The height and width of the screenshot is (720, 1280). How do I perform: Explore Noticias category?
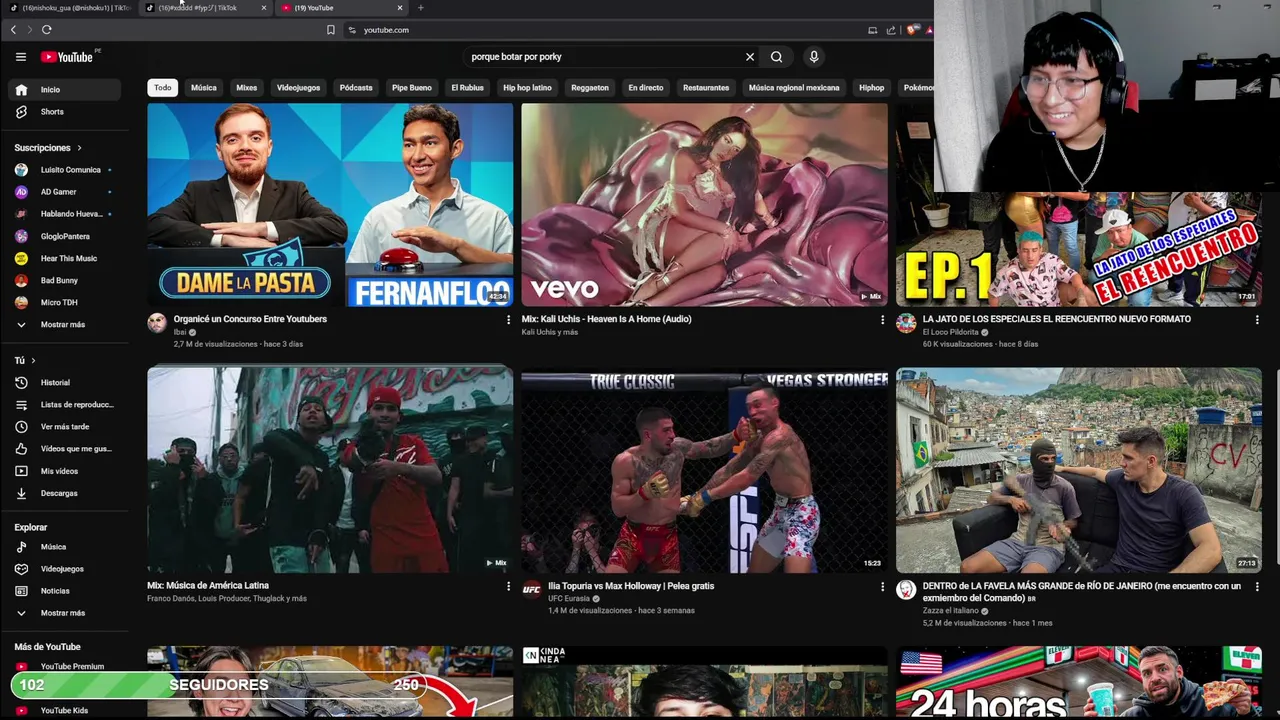click(64, 591)
